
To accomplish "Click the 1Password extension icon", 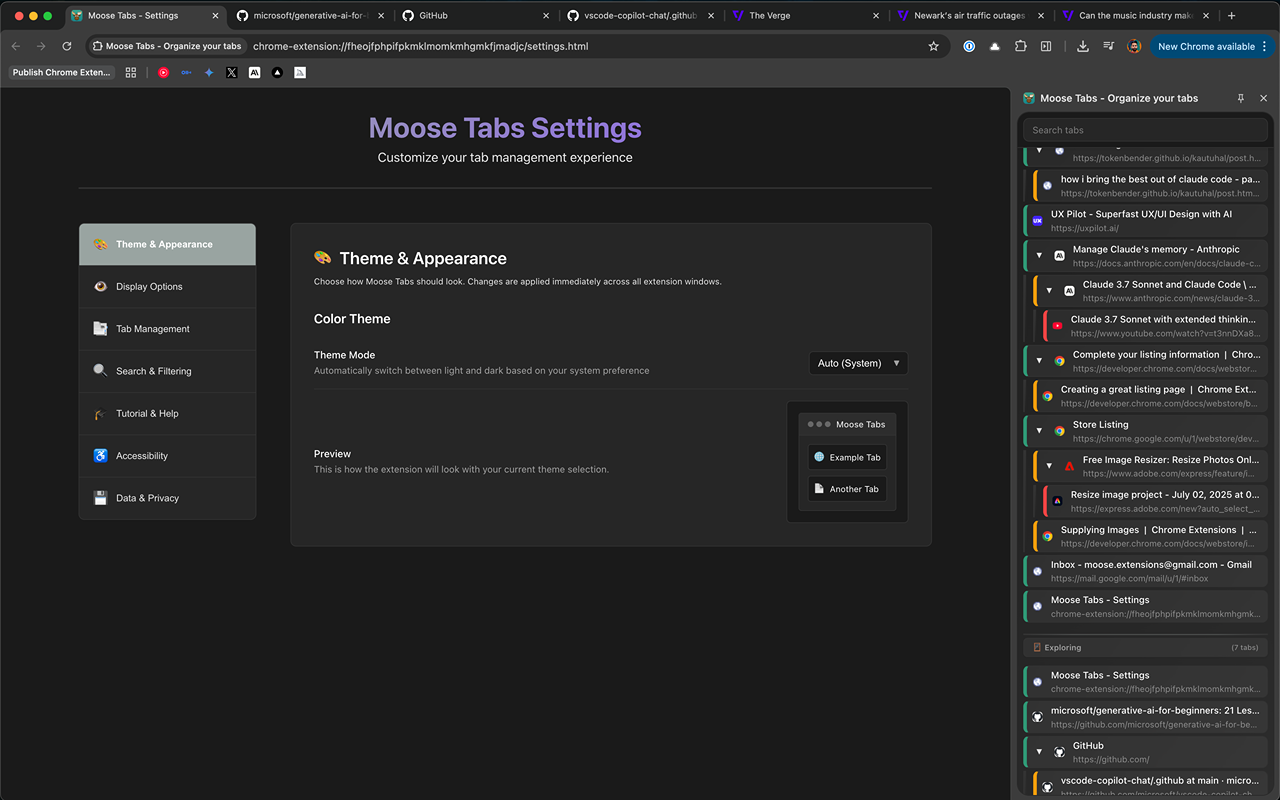I will tap(969, 46).
